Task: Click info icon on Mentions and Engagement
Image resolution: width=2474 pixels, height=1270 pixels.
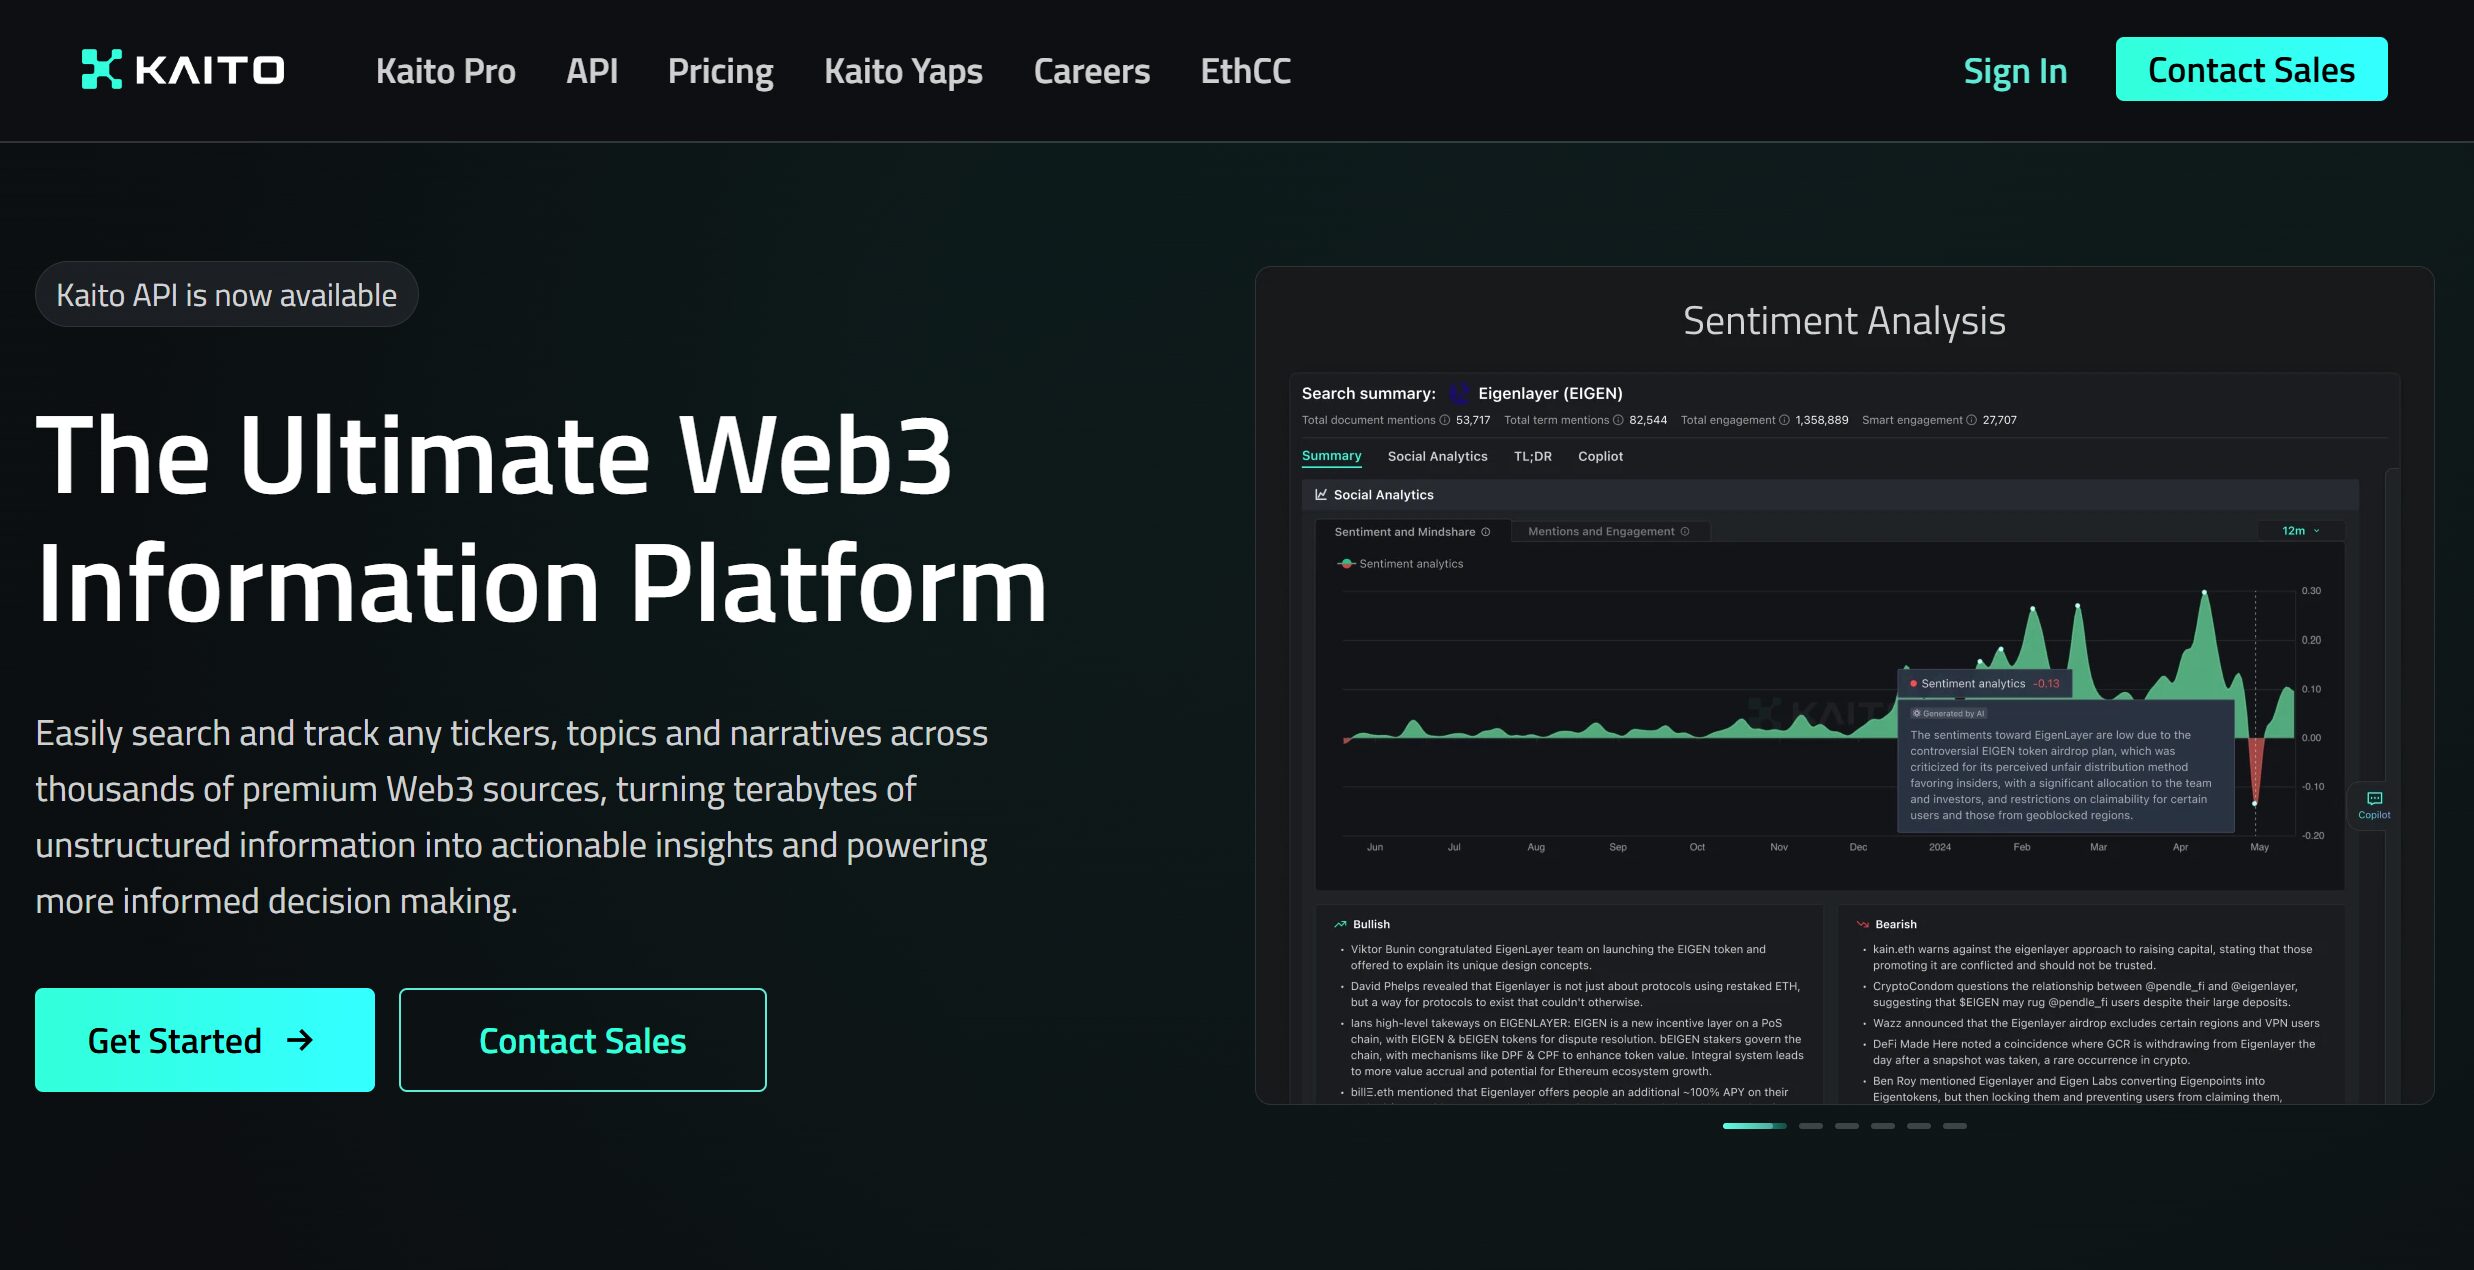Action: pos(1685,531)
